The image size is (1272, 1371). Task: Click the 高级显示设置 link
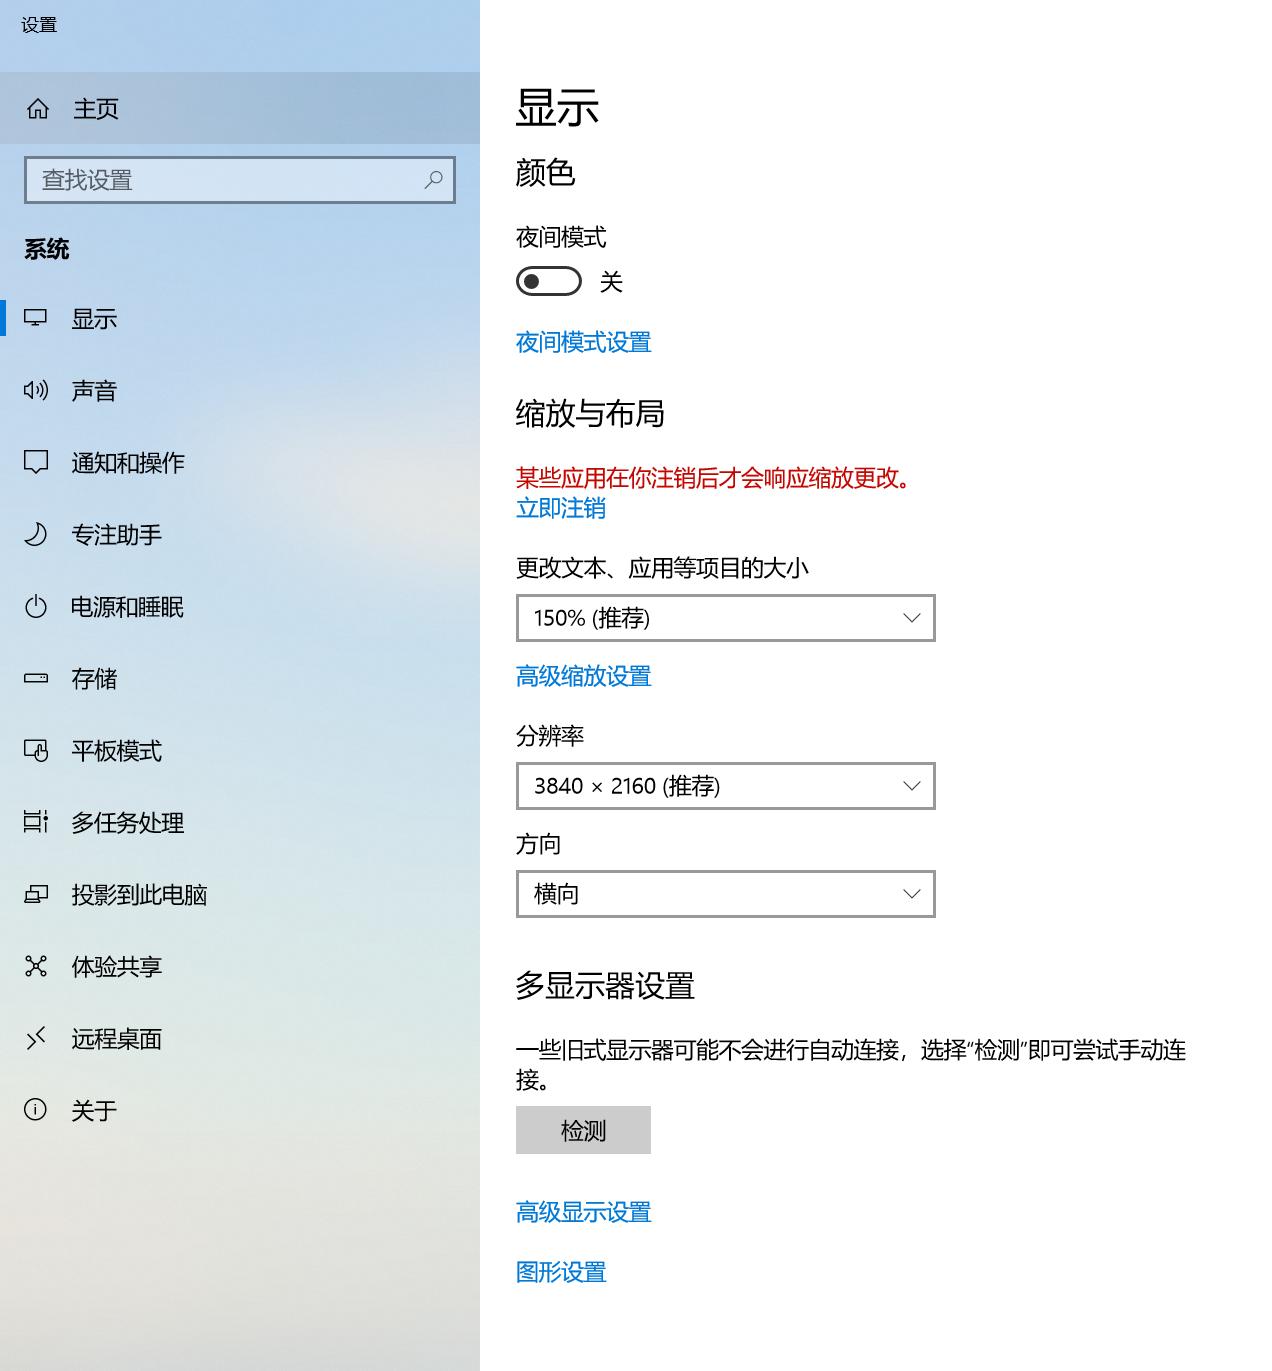coord(583,1212)
